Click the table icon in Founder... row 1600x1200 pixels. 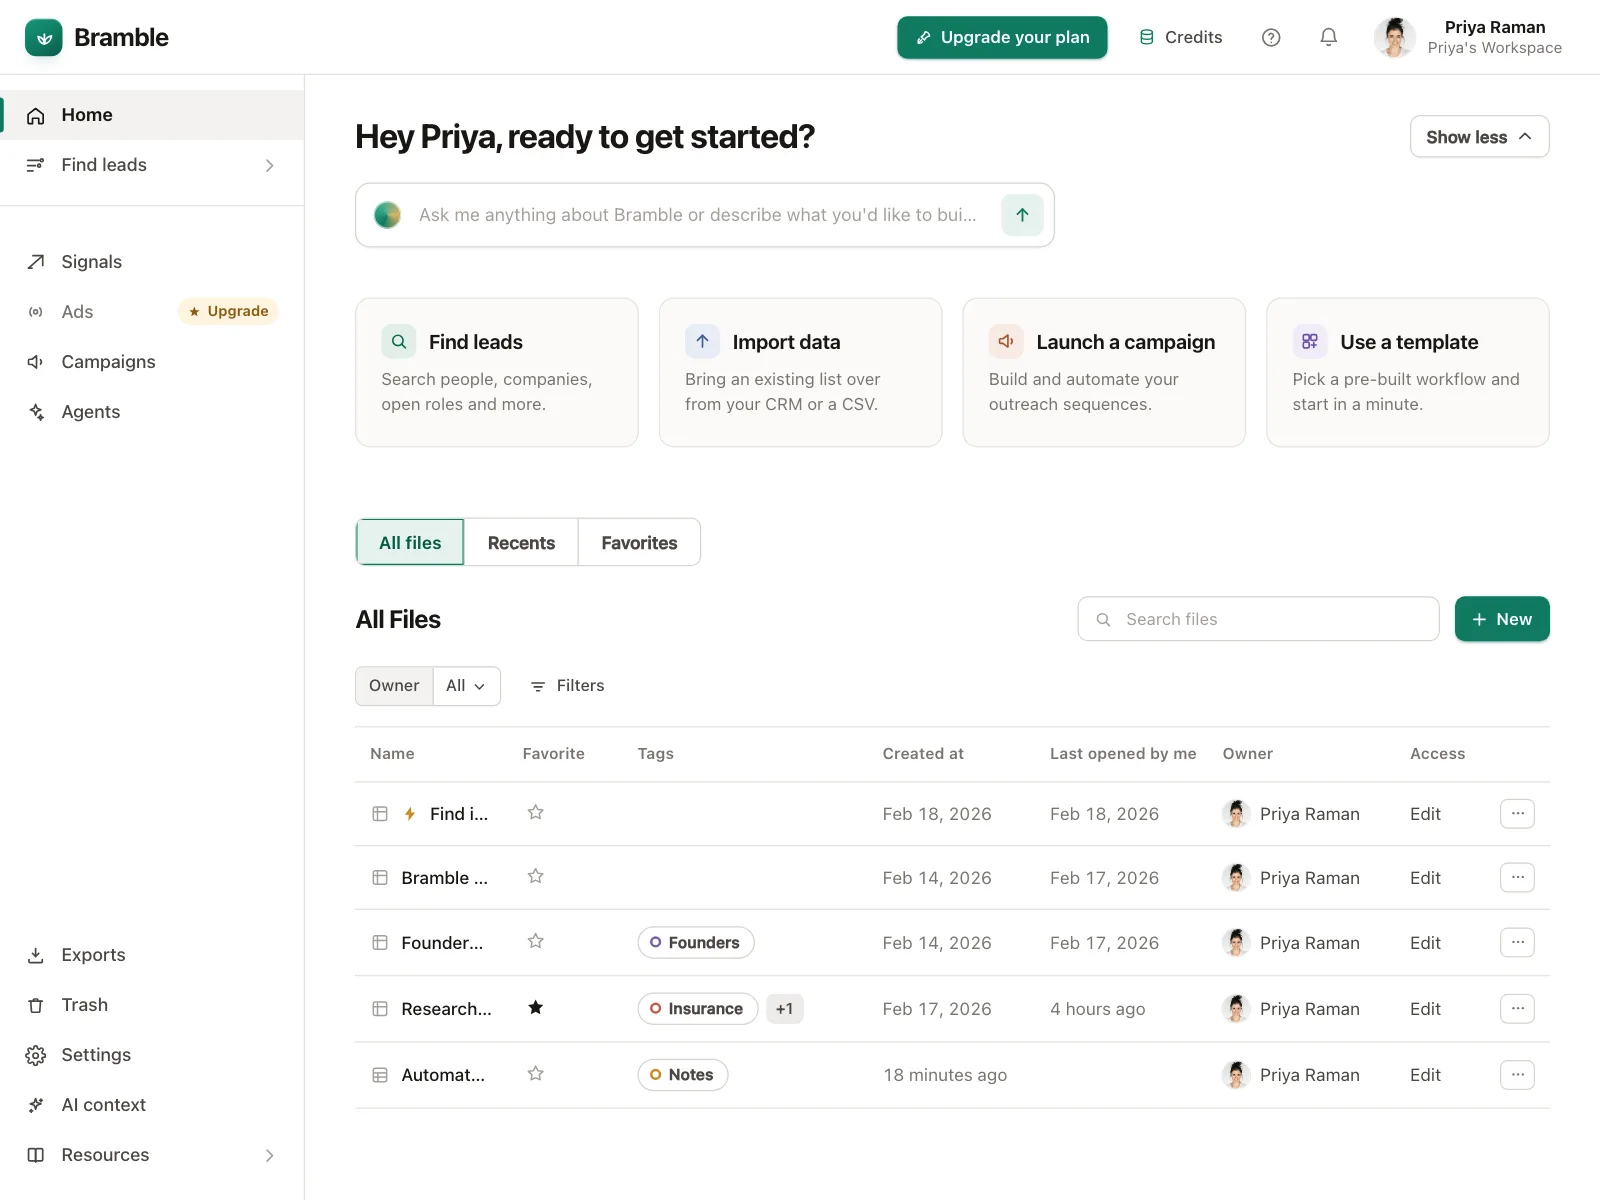[380, 943]
